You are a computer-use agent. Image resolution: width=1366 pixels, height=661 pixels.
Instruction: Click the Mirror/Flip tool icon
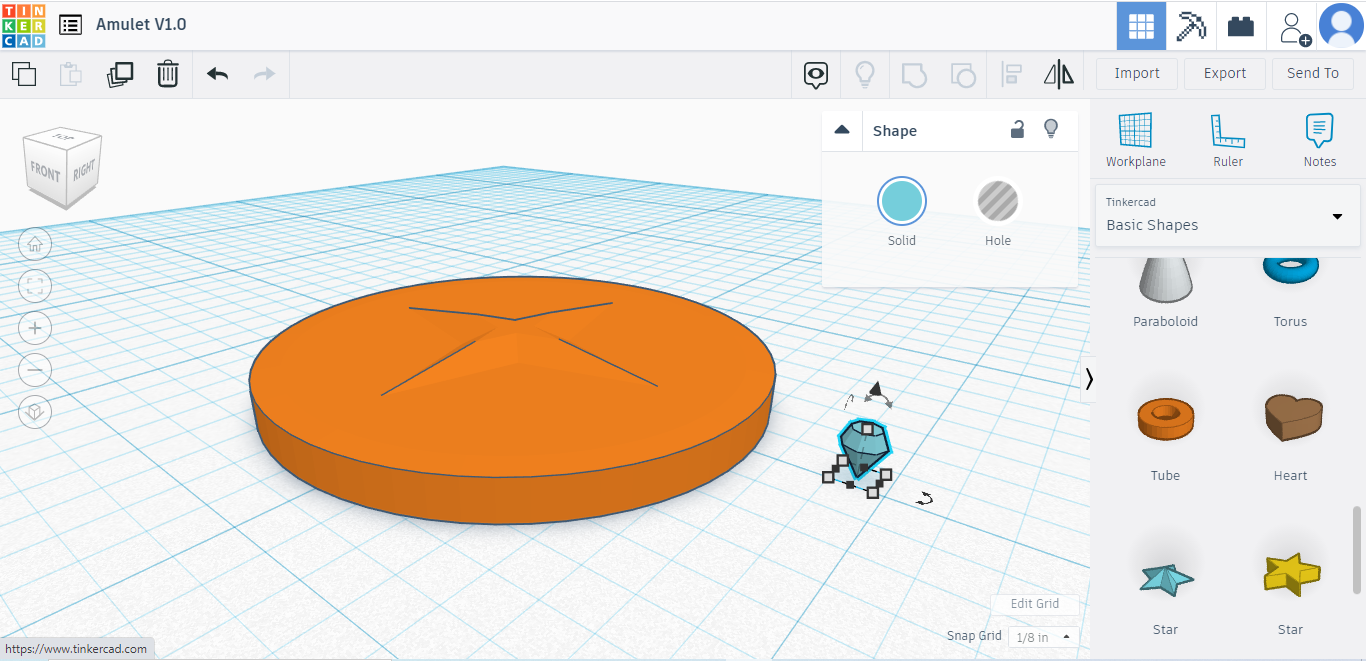[1059, 74]
